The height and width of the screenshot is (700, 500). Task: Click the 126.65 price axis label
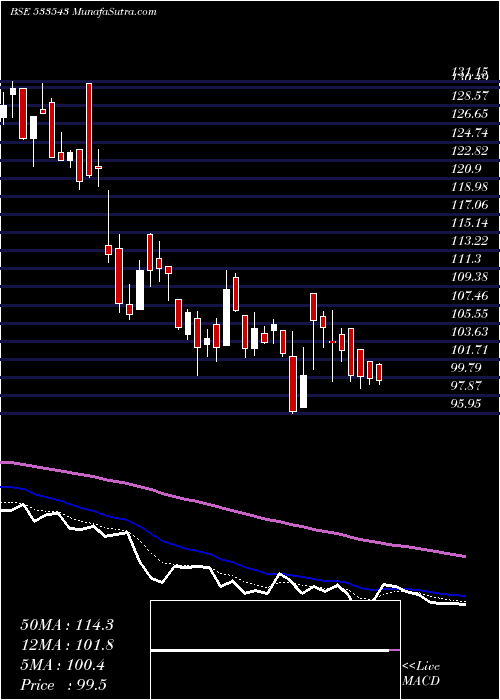pos(470,114)
